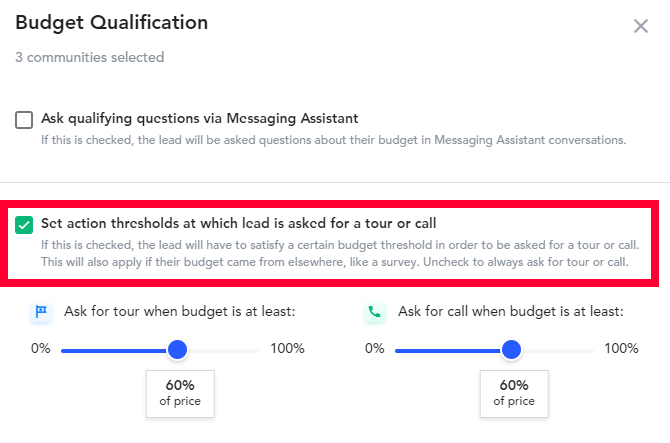Click the tour budget slider handle
Screen dimensions: 670x443
pyautogui.click(x=177, y=350)
